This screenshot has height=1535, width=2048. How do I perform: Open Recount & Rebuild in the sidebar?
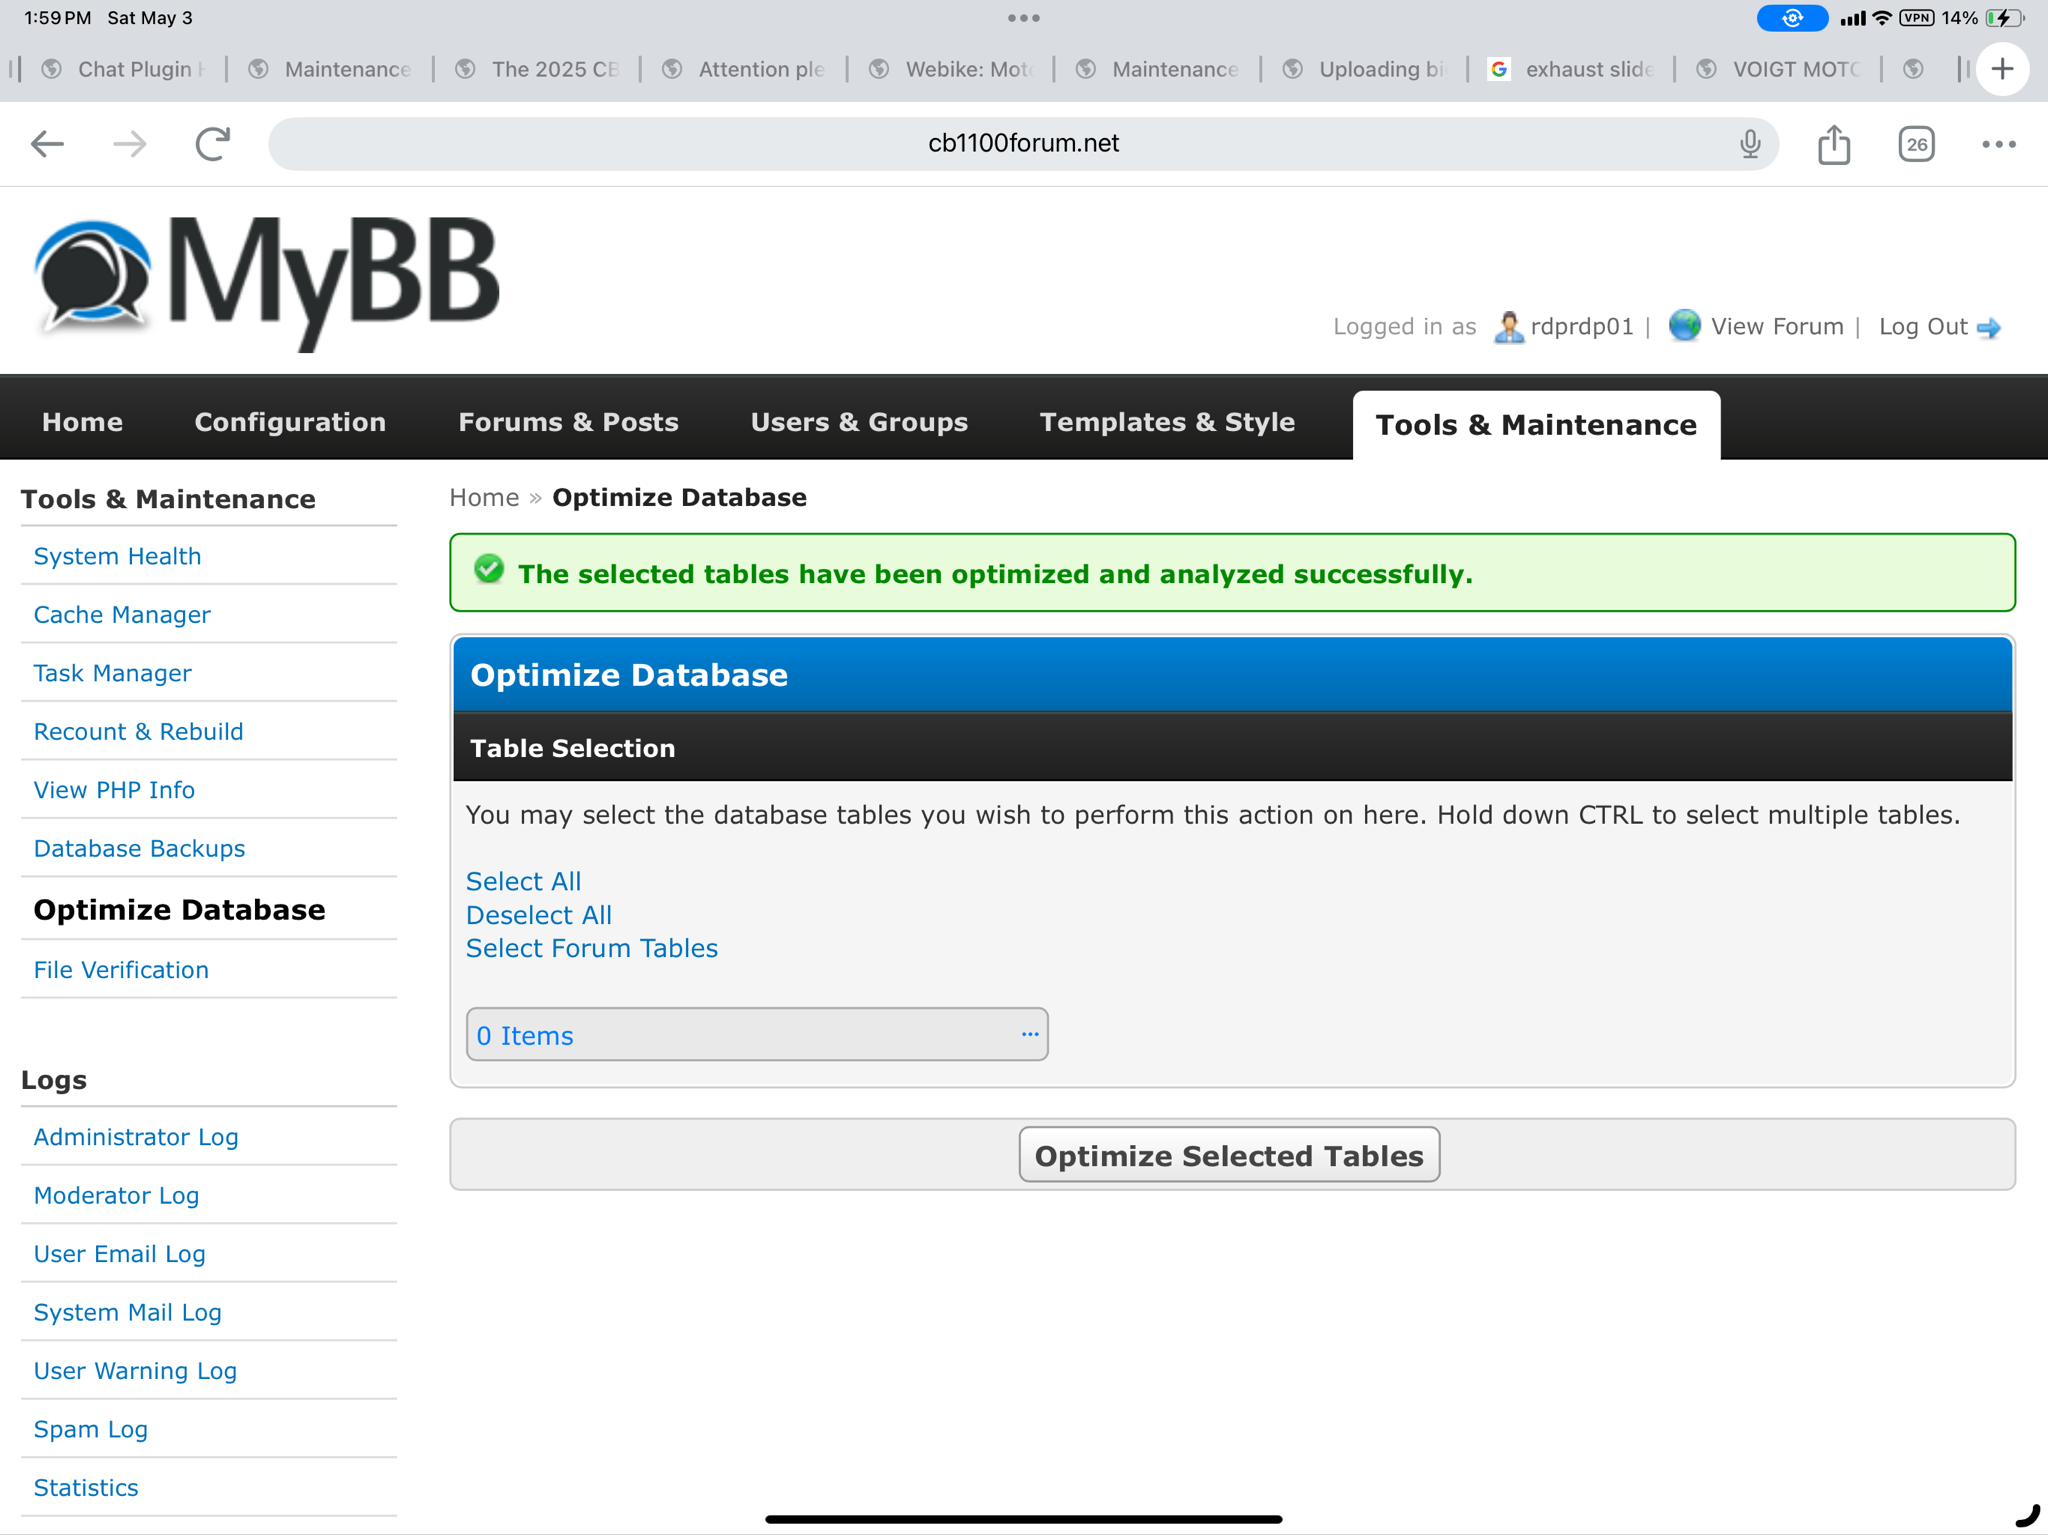click(x=138, y=731)
